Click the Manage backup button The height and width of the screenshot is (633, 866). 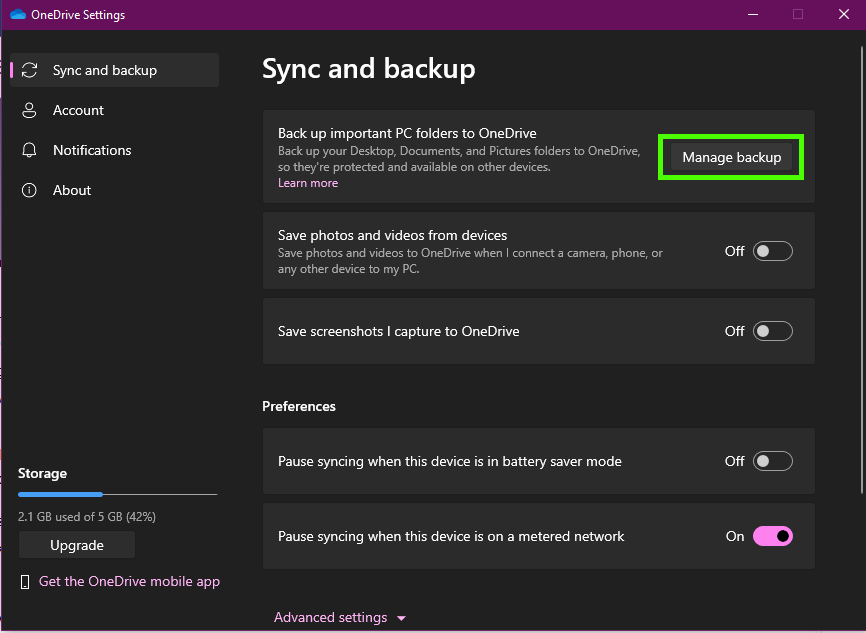(x=731, y=158)
